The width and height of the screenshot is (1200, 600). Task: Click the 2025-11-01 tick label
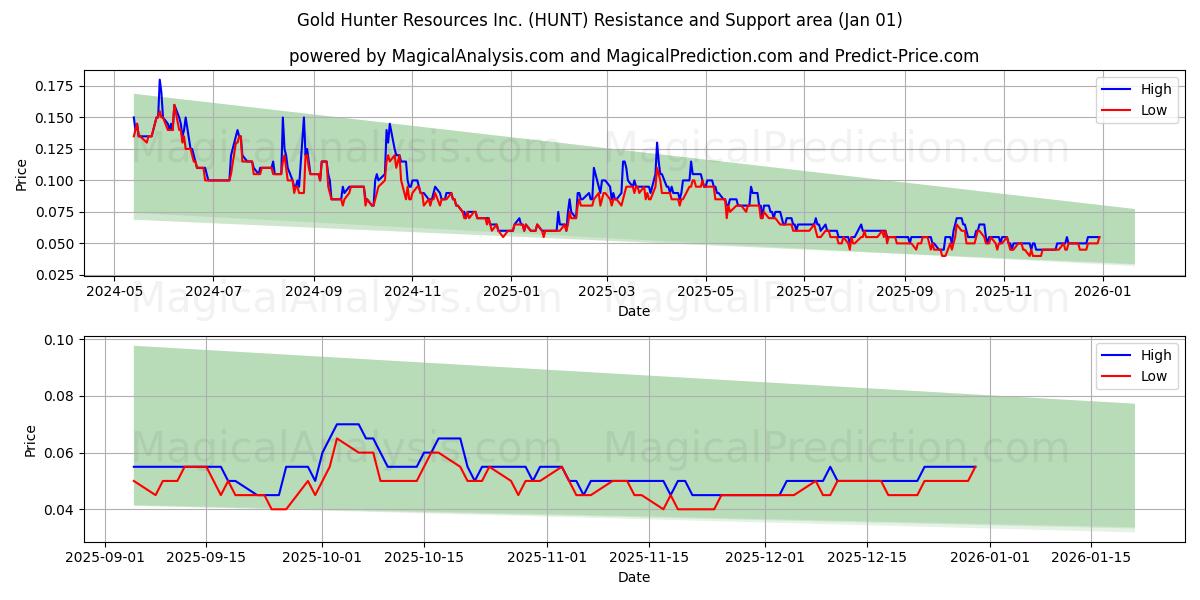point(547,557)
